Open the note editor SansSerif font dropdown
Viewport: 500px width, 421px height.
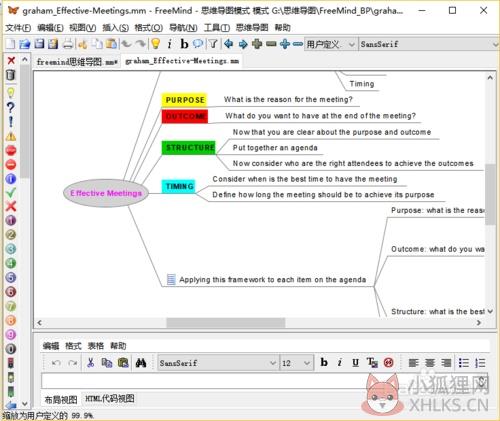(x=218, y=363)
